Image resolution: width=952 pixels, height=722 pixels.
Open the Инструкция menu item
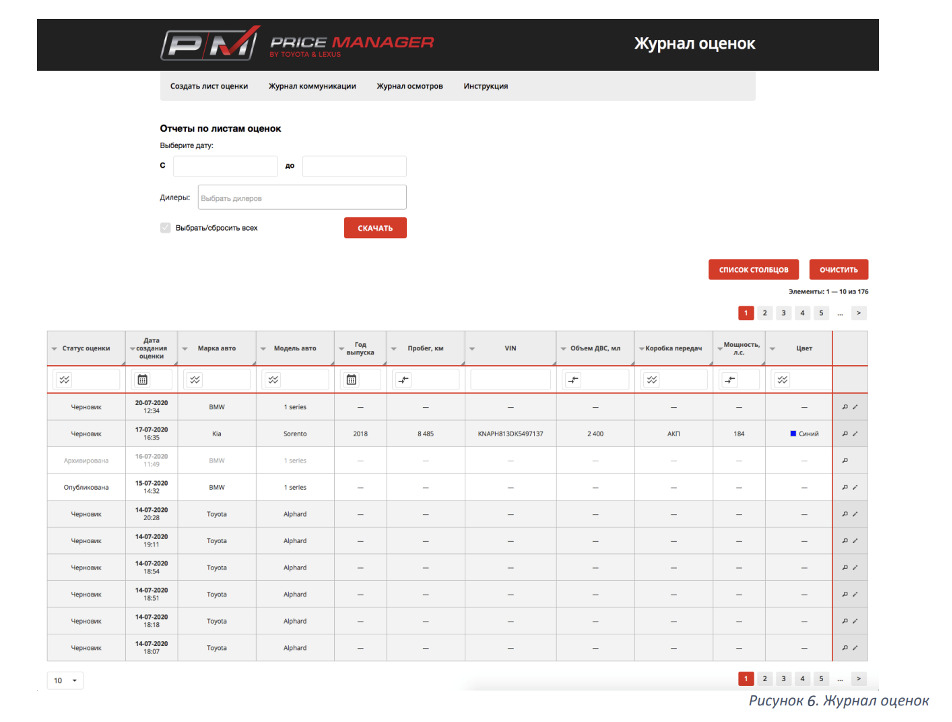(x=486, y=86)
